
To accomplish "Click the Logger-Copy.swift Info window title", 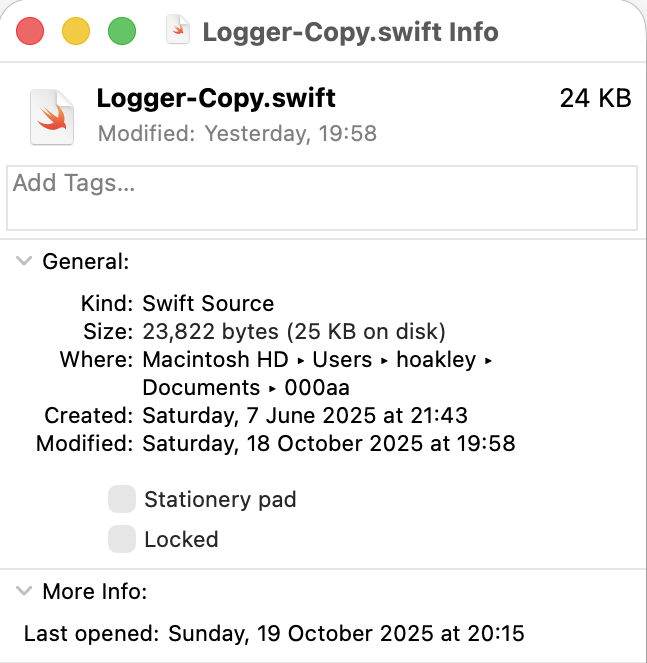I will (350, 31).
